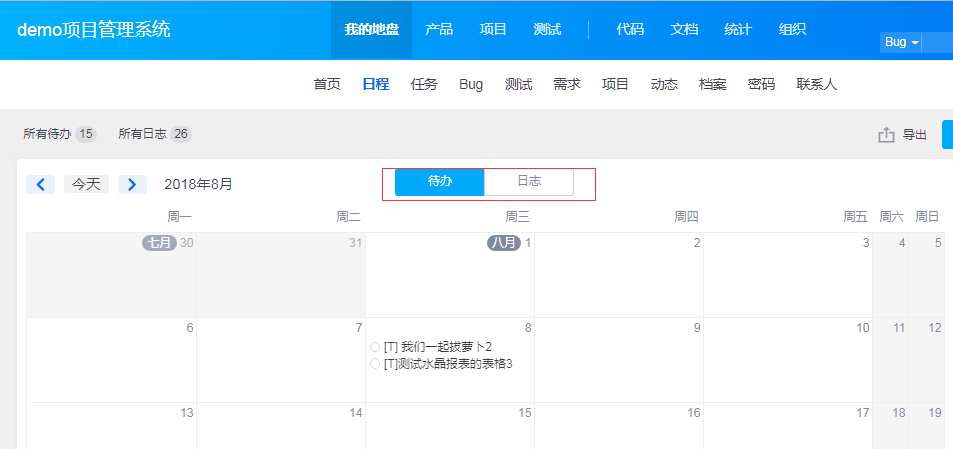The height and width of the screenshot is (449, 953).
Task: Select the day 6 calendar cell
Action: tap(111, 360)
